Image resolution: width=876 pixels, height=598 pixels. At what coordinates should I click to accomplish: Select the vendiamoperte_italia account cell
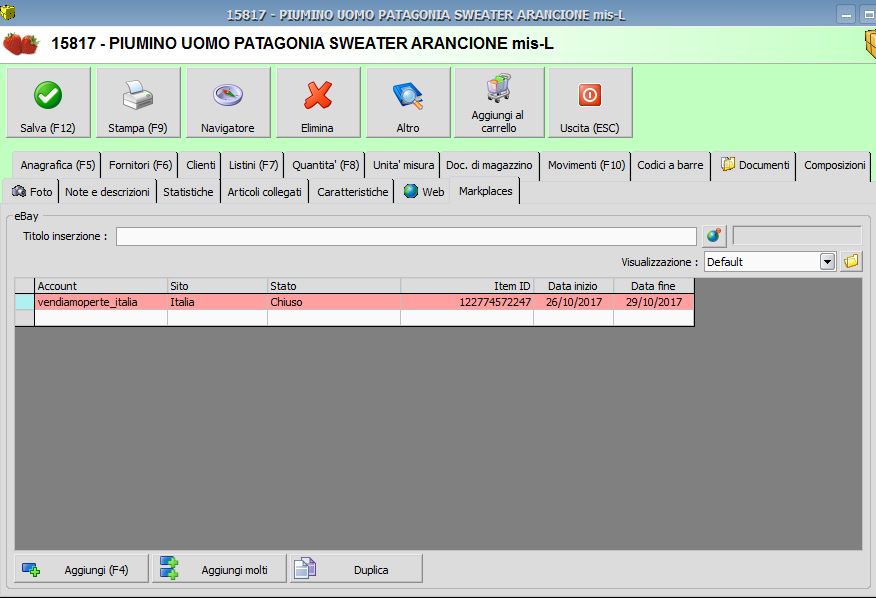(101, 302)
